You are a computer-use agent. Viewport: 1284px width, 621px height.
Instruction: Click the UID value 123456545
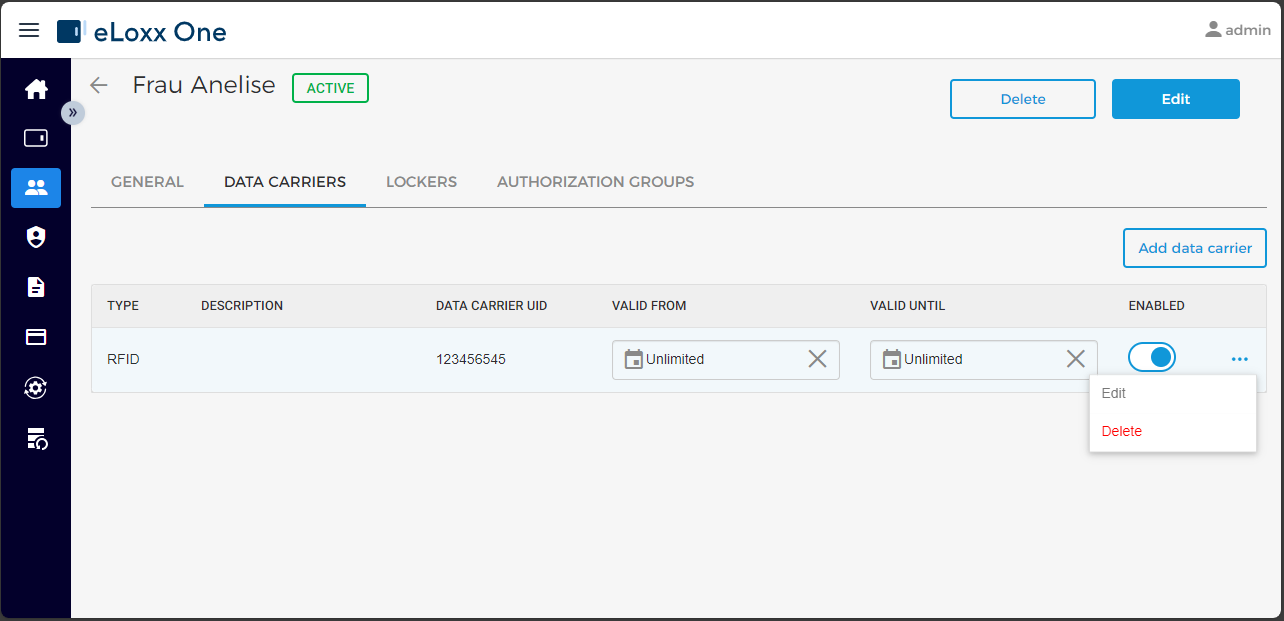coord(471,359)
